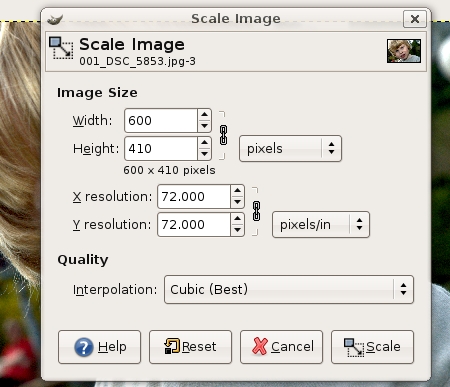
Task: Toggle the width/height aspect ratio chain link
Action: pyautogui.click(x=223, y=135)
